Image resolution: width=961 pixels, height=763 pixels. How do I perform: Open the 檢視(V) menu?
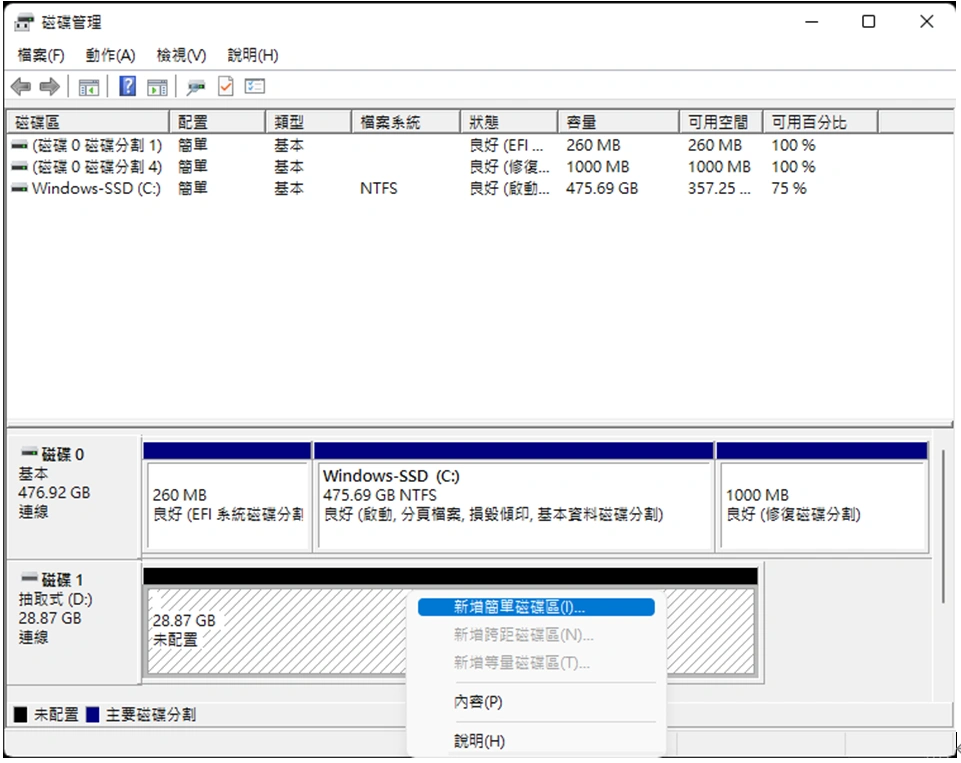click(181, 55)
